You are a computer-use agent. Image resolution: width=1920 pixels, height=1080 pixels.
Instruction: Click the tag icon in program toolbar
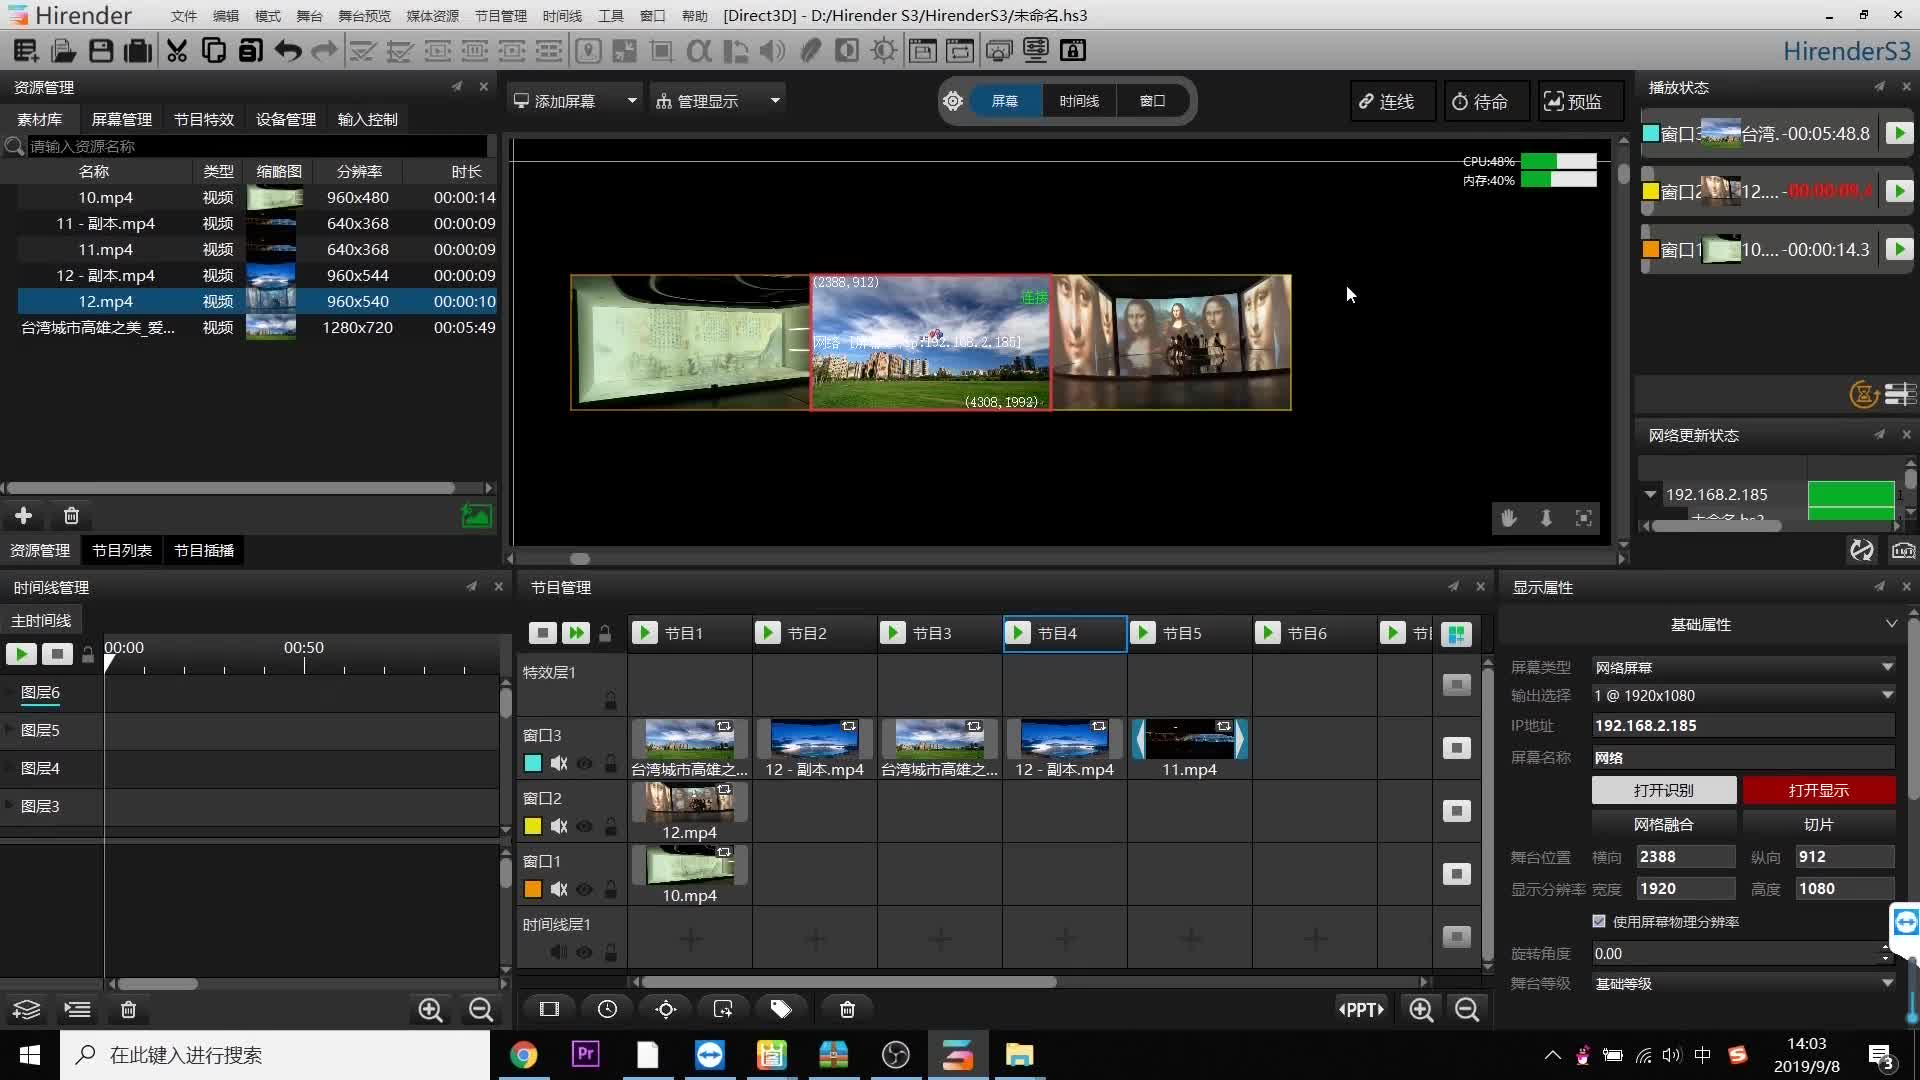click(781, 1009)
